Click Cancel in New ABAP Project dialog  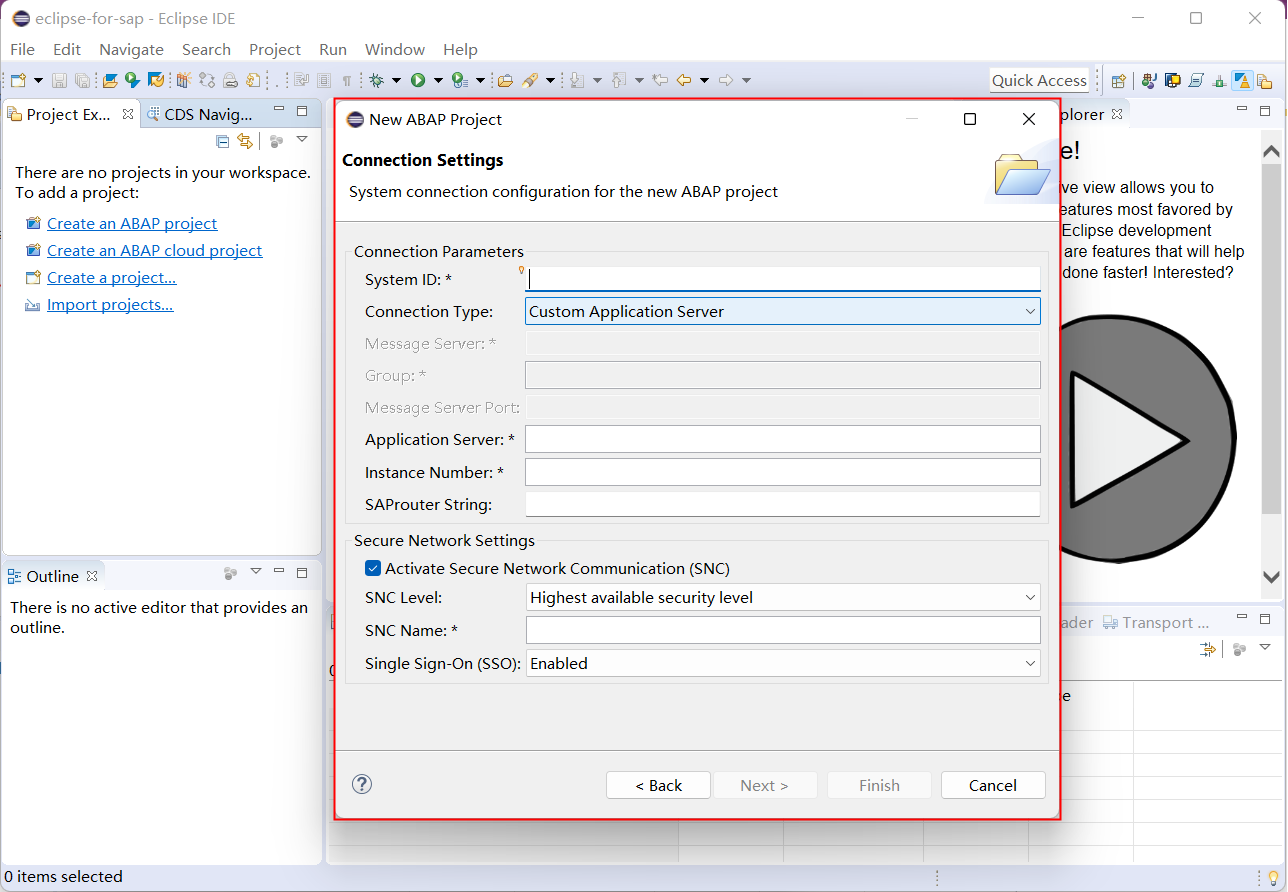993,785
